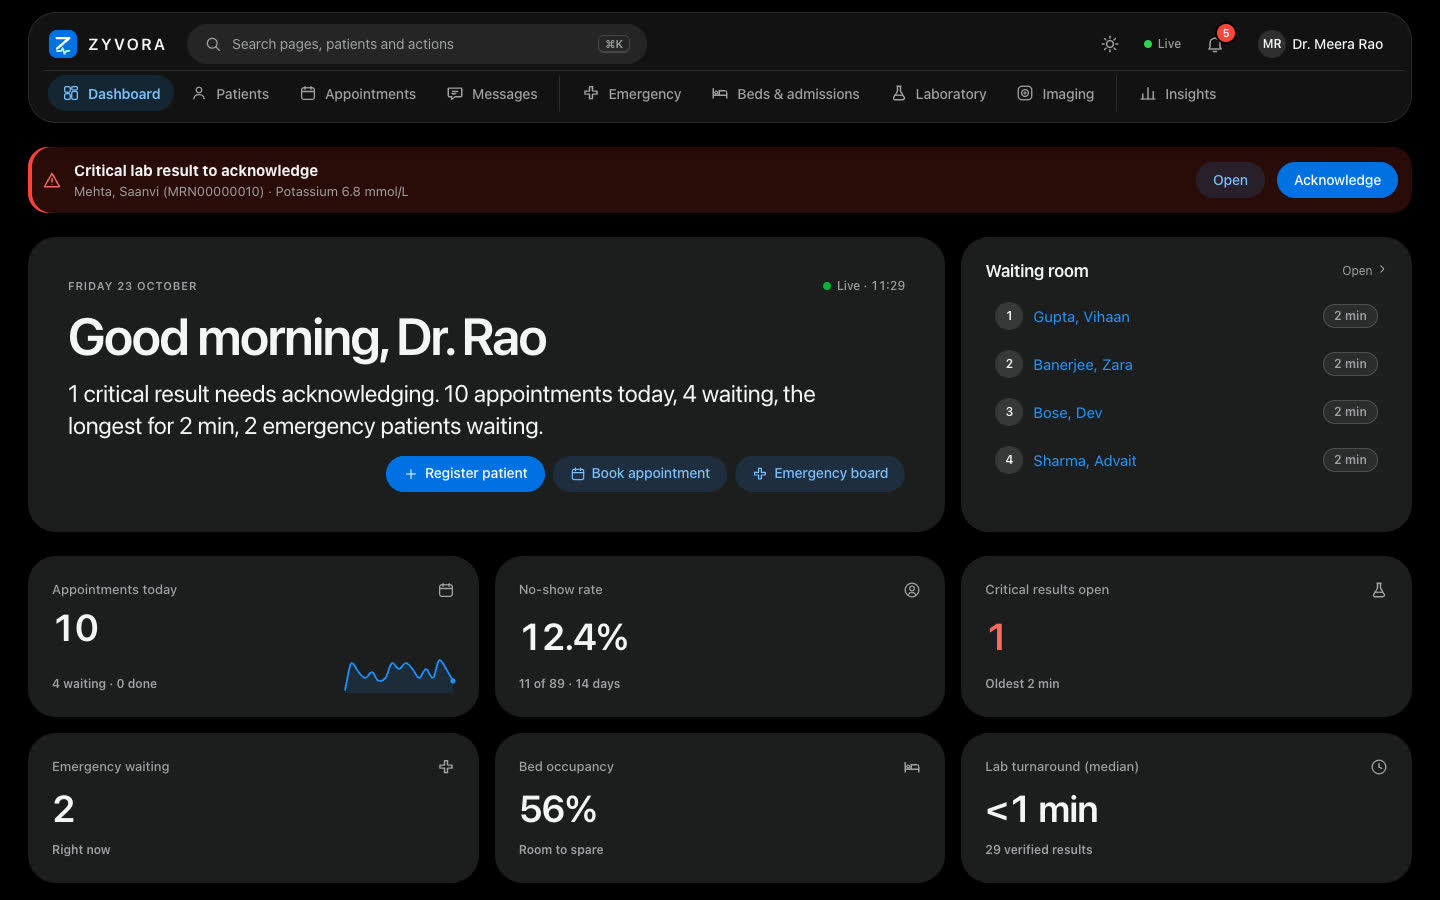Click the "4 waiting · 0 done" text
The width and height of the screenshot is (1440, 900).
pyautogui.click(x=104, y=684)
